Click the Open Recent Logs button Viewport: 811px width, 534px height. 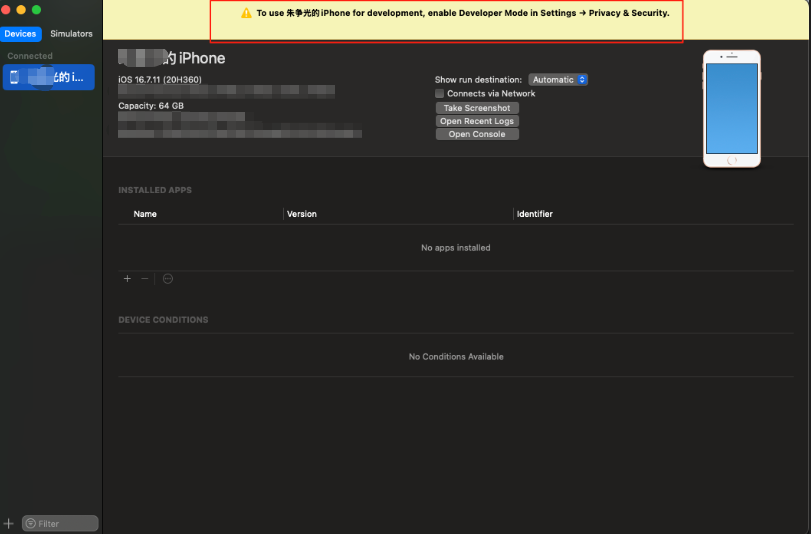(x=477, y=121)
